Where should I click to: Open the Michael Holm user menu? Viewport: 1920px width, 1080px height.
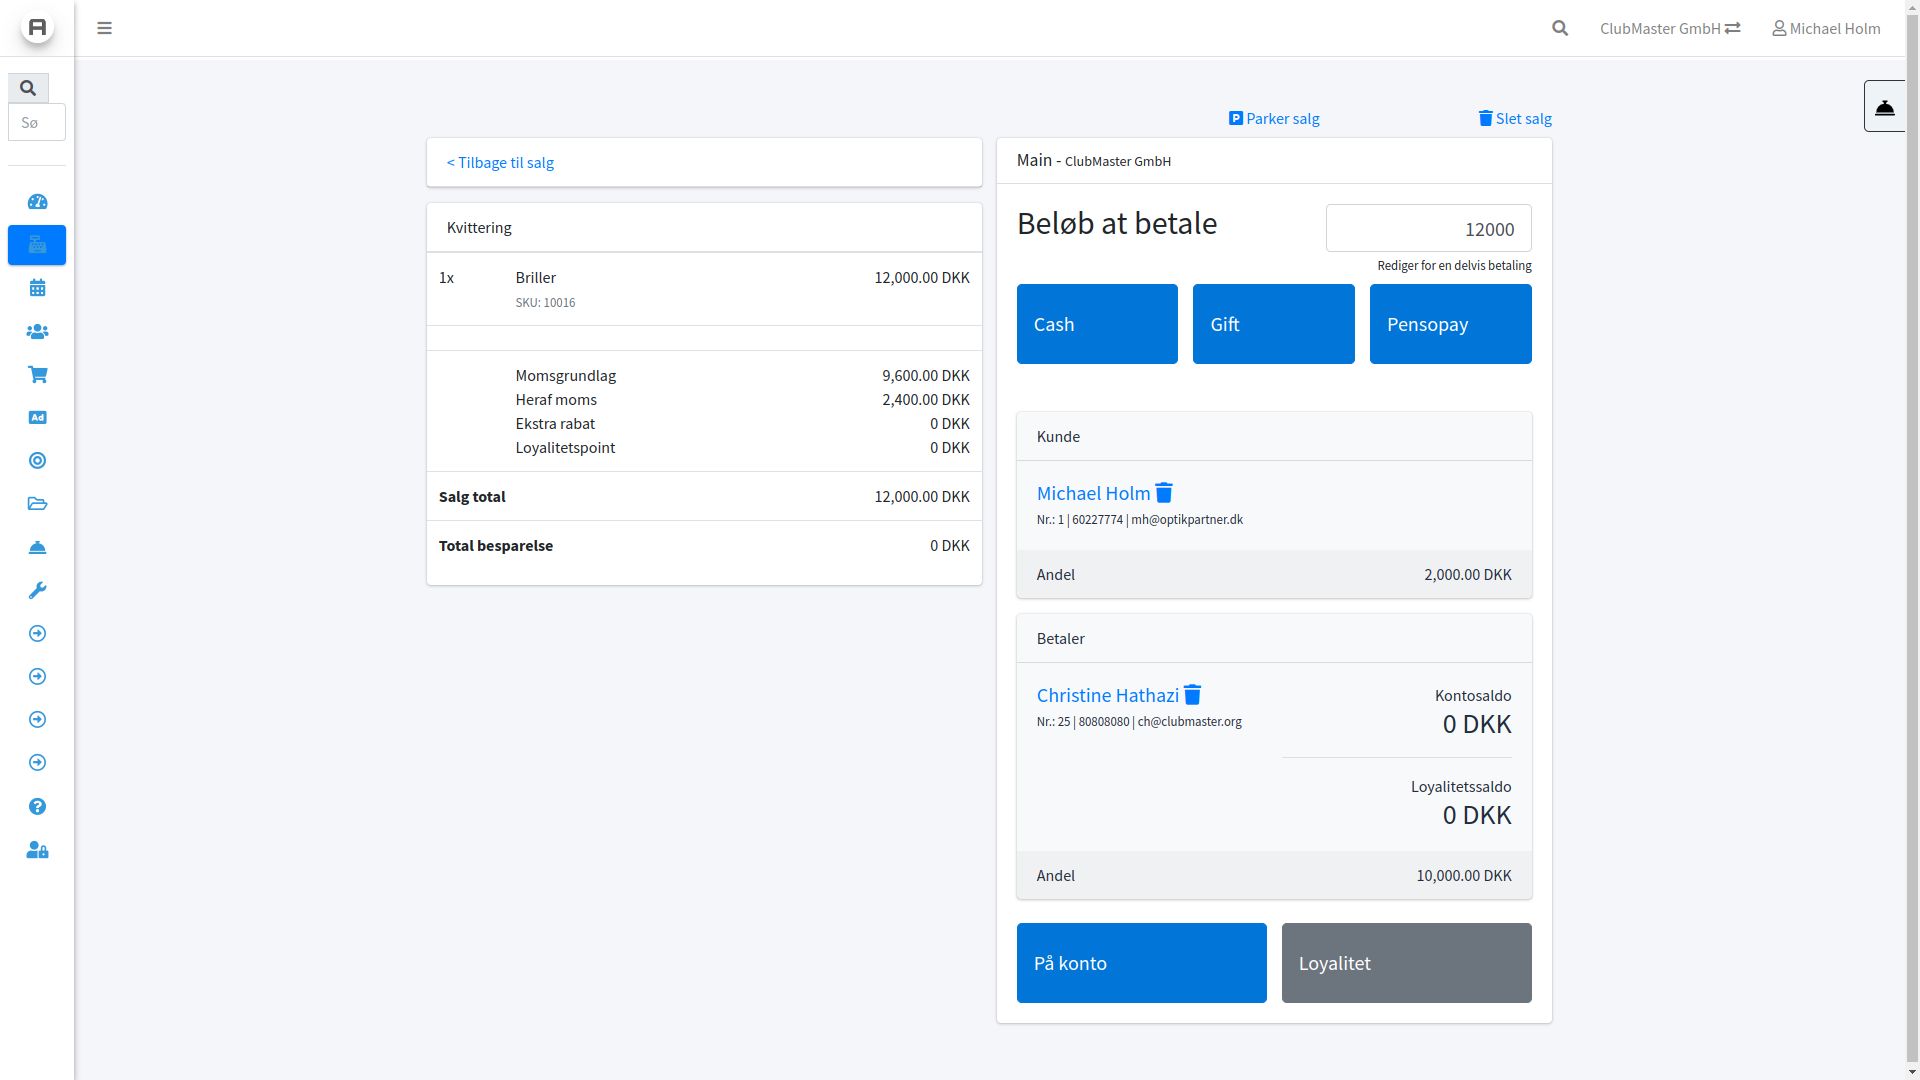[x=1826, y=28]
